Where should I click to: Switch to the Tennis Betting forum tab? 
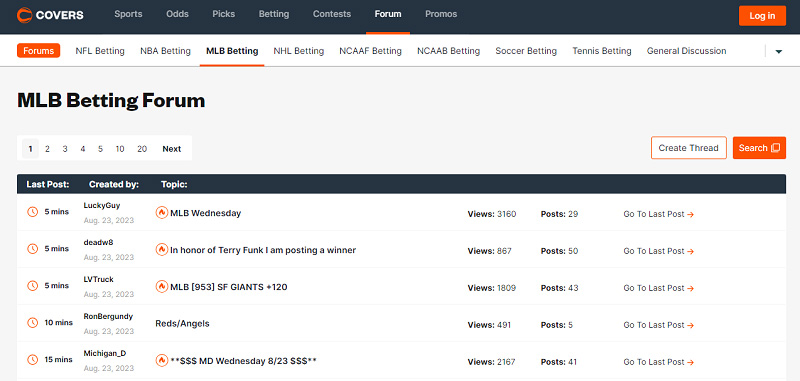[602, 51]
